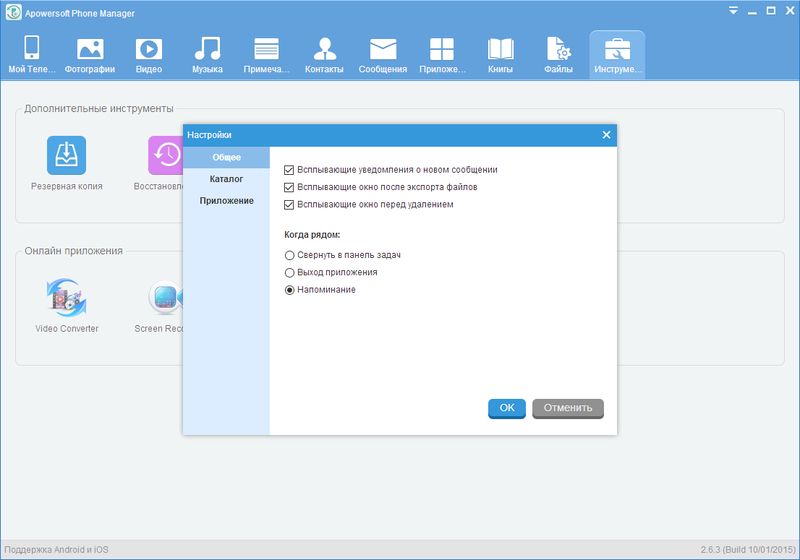Open the Видео section
Viewport: 800px width, 560px height.
pos(148,55)
